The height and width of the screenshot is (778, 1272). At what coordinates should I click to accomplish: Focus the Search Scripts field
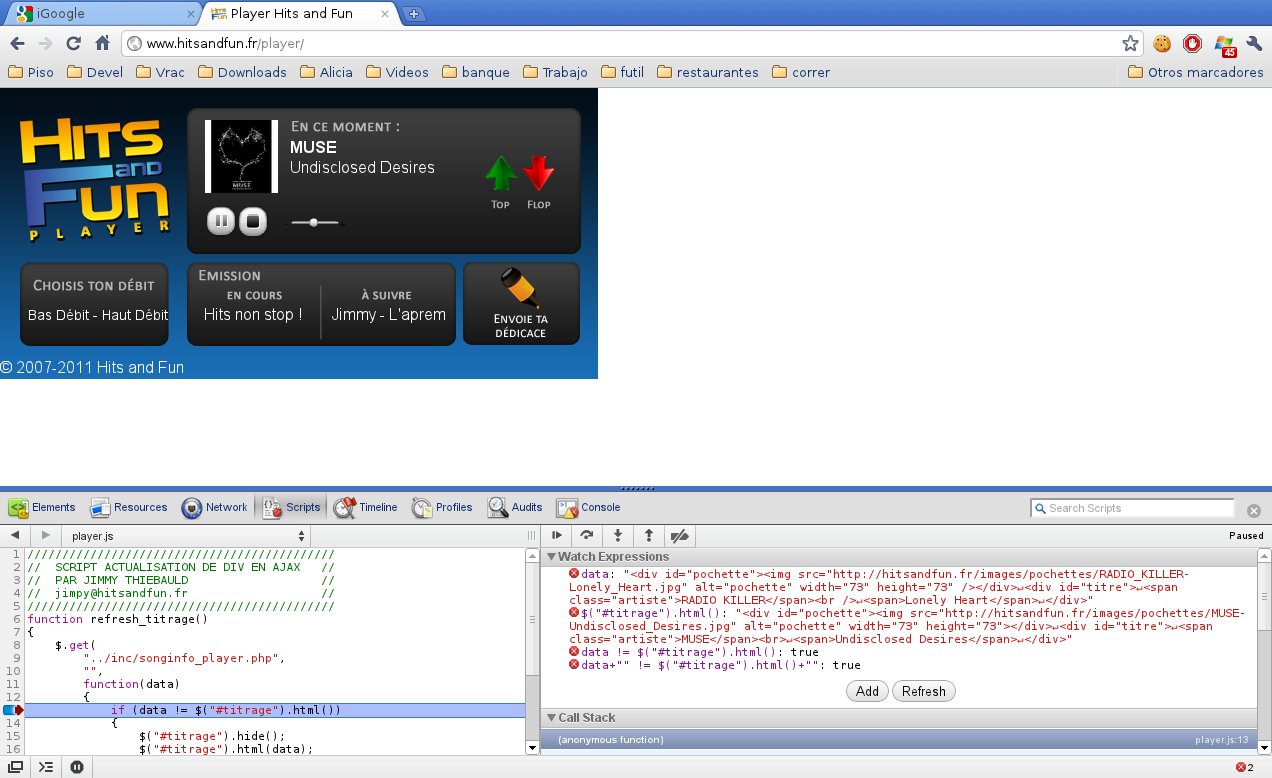pos(1131,508)
